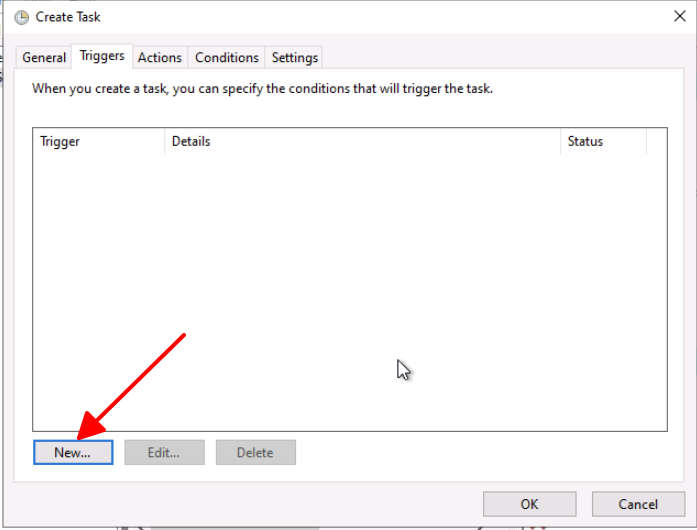Select the Triggers tab
Viewport: 697px width, 530px height.
pos(102,57)
